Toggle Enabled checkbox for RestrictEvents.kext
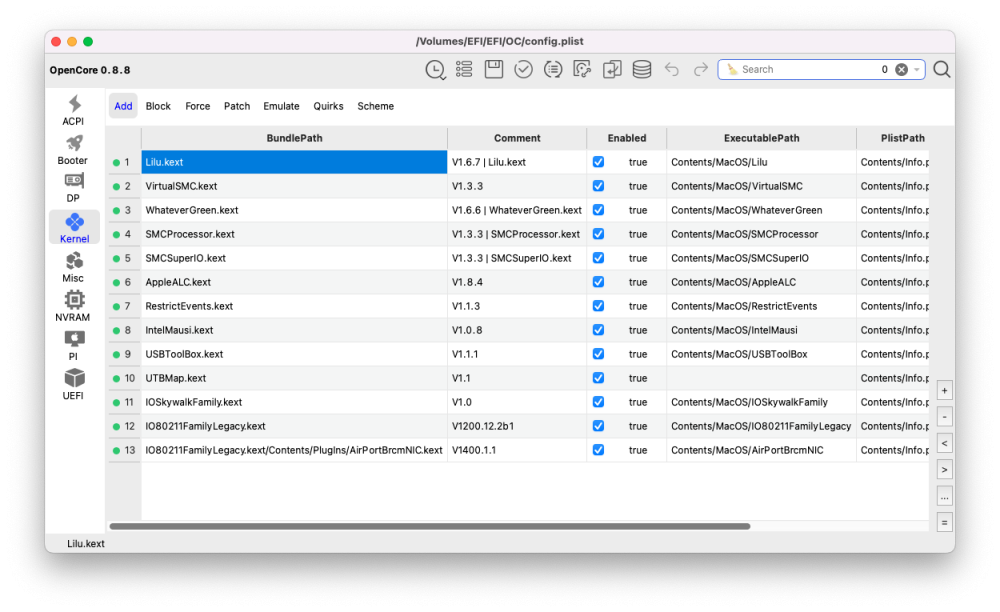Image resolution: width=1000 pixels, height=612 pixels. point(598,306)
